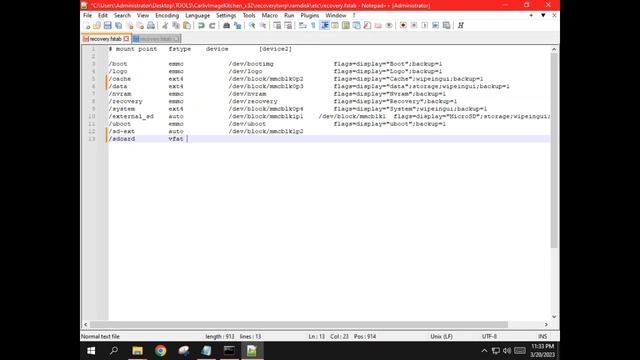Undo the last edit
The image size is (640, 360).
tap(201, 25)
